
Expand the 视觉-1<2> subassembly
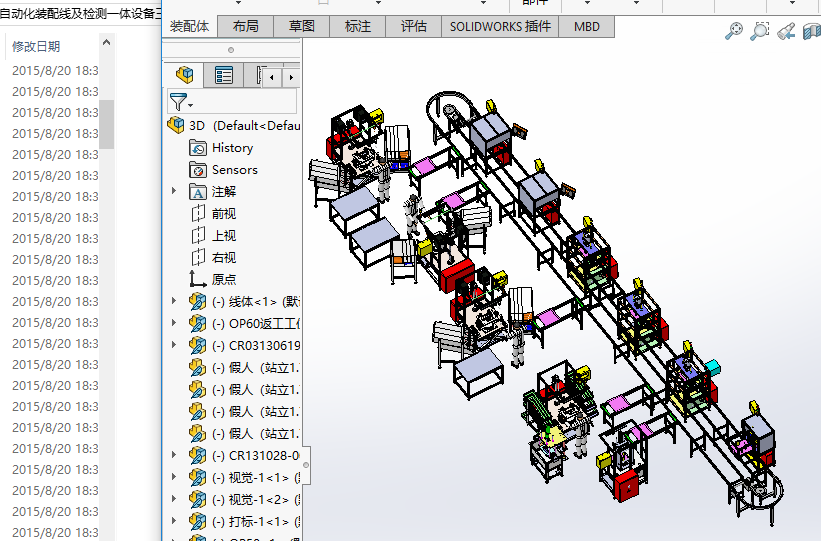click(174, 499)
